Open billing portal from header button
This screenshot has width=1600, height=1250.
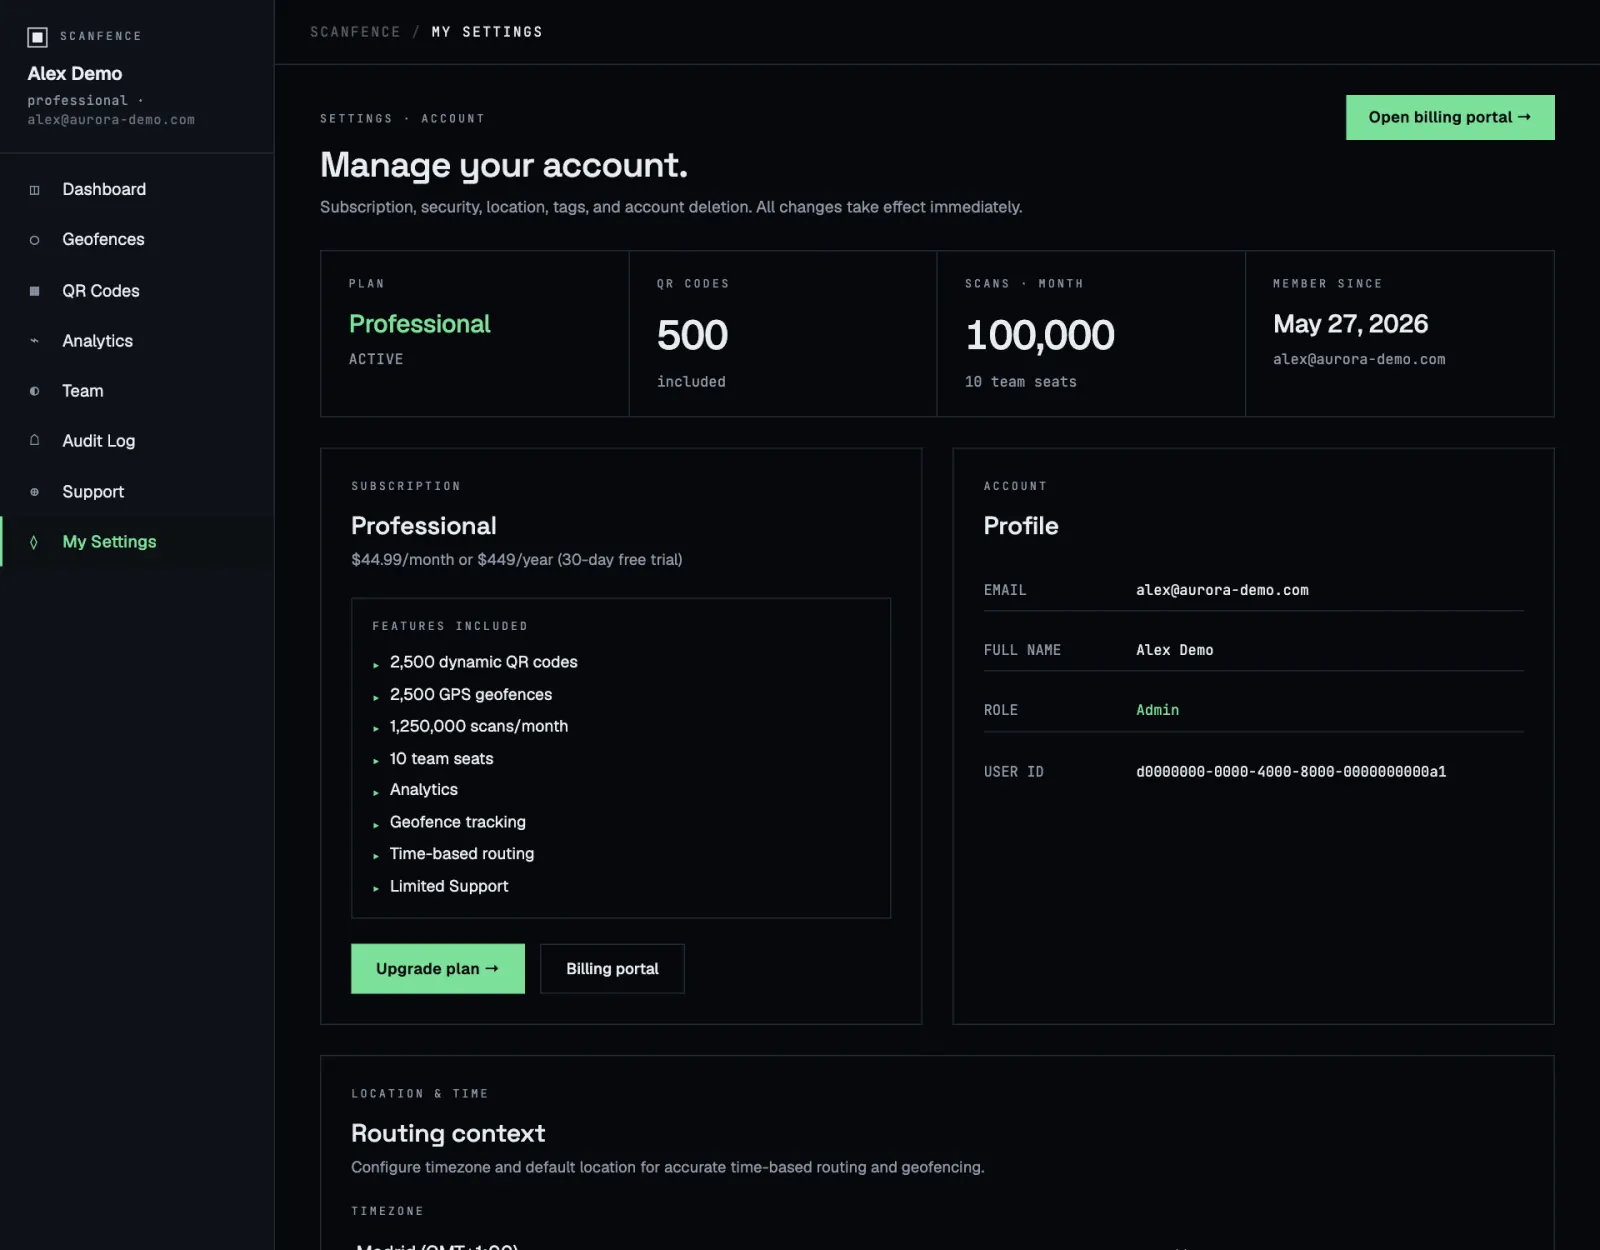point(1450,117)
